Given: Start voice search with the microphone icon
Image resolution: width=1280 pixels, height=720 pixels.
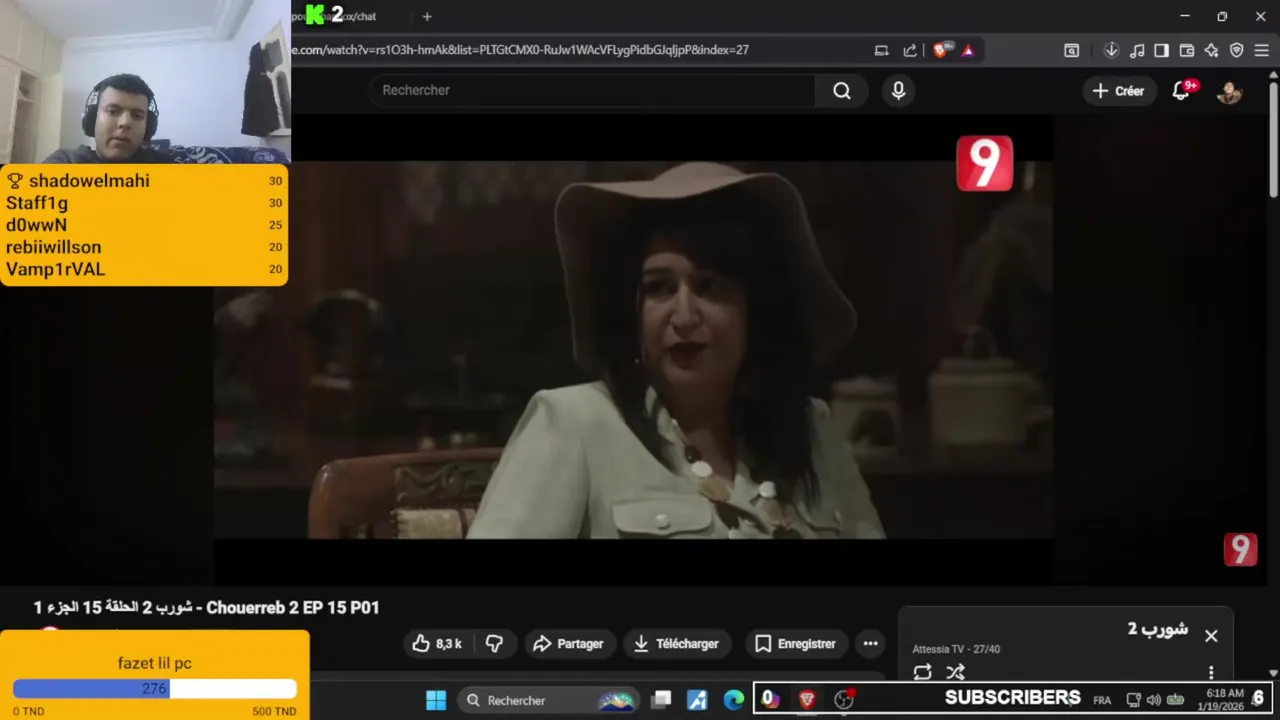Looking at the screenshot, I should point(898,91).
